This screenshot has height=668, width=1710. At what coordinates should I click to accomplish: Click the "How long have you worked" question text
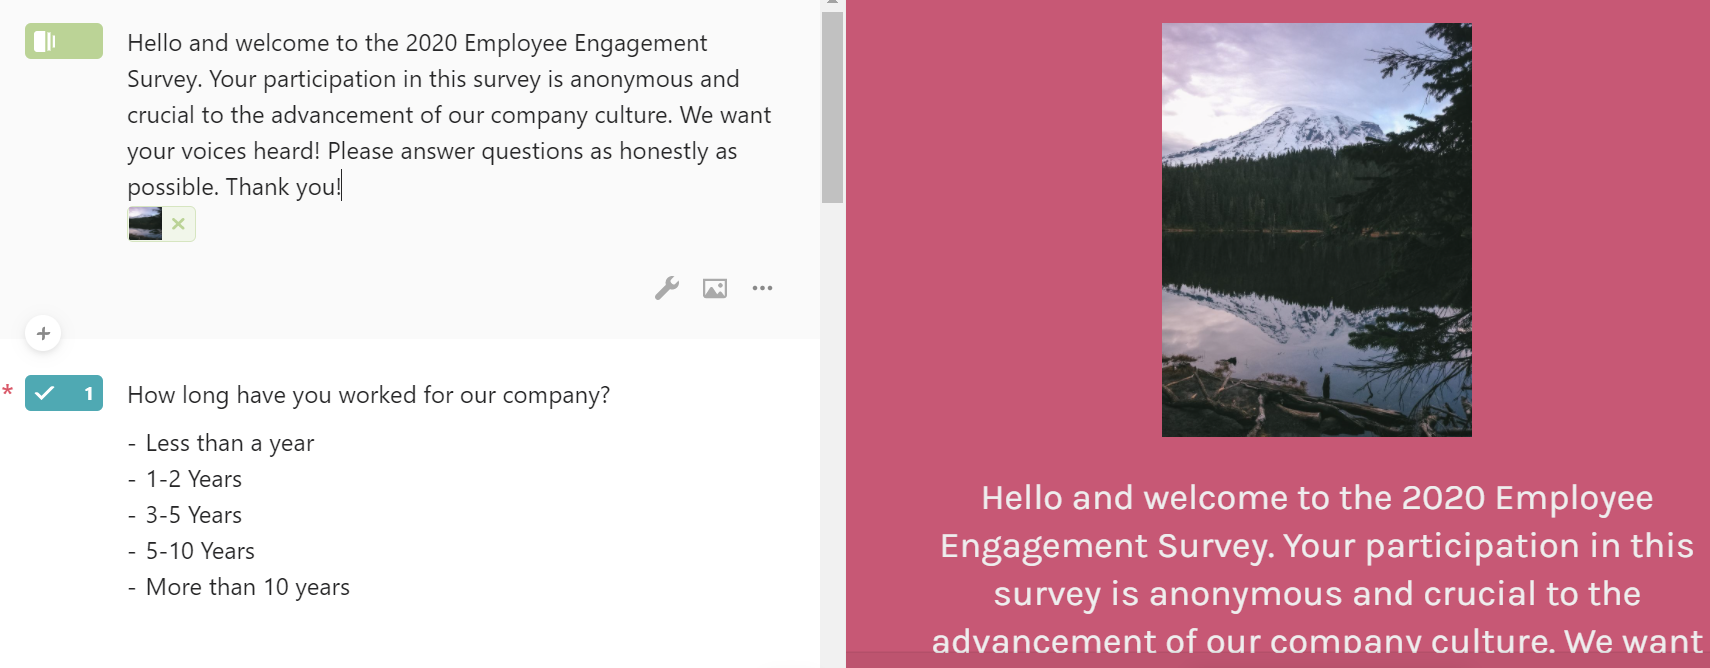(368, 395)
